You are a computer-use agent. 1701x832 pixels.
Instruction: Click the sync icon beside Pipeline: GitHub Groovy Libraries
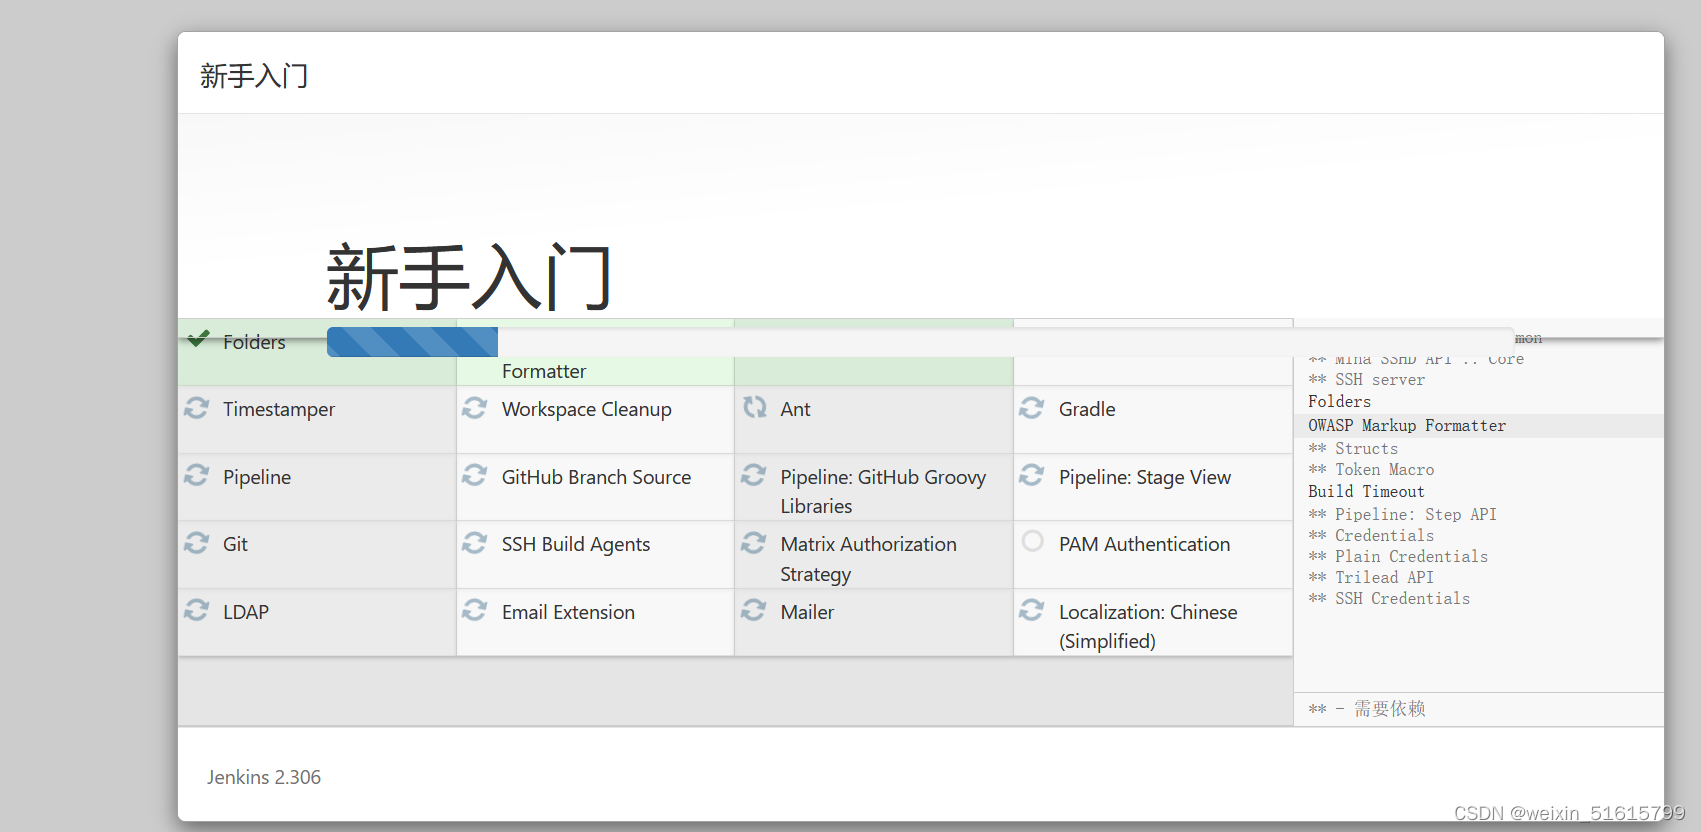click(754, 476)
